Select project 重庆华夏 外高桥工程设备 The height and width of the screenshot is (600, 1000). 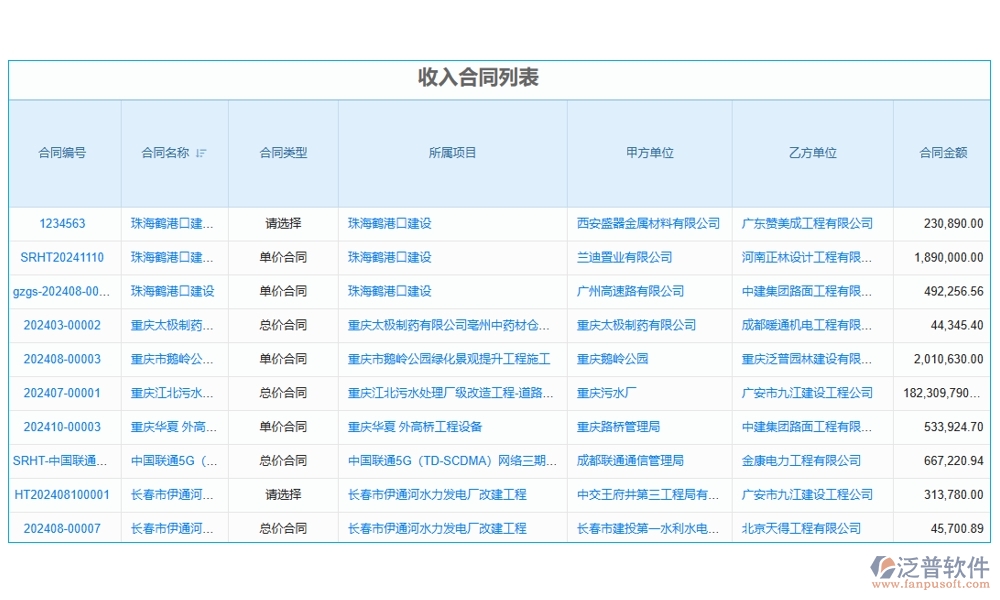pyautogui.click(x=416, y=426)
